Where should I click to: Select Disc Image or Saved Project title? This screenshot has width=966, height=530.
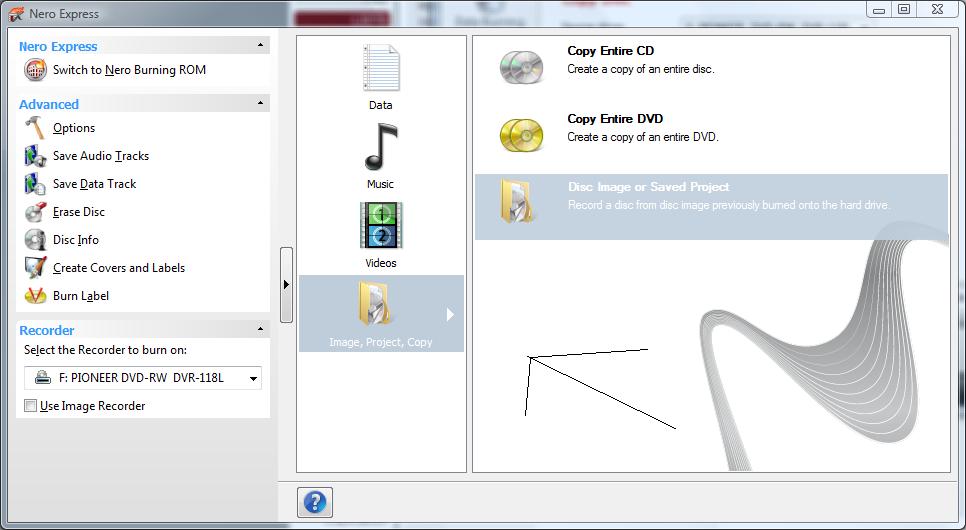click(x=649, y=186)
